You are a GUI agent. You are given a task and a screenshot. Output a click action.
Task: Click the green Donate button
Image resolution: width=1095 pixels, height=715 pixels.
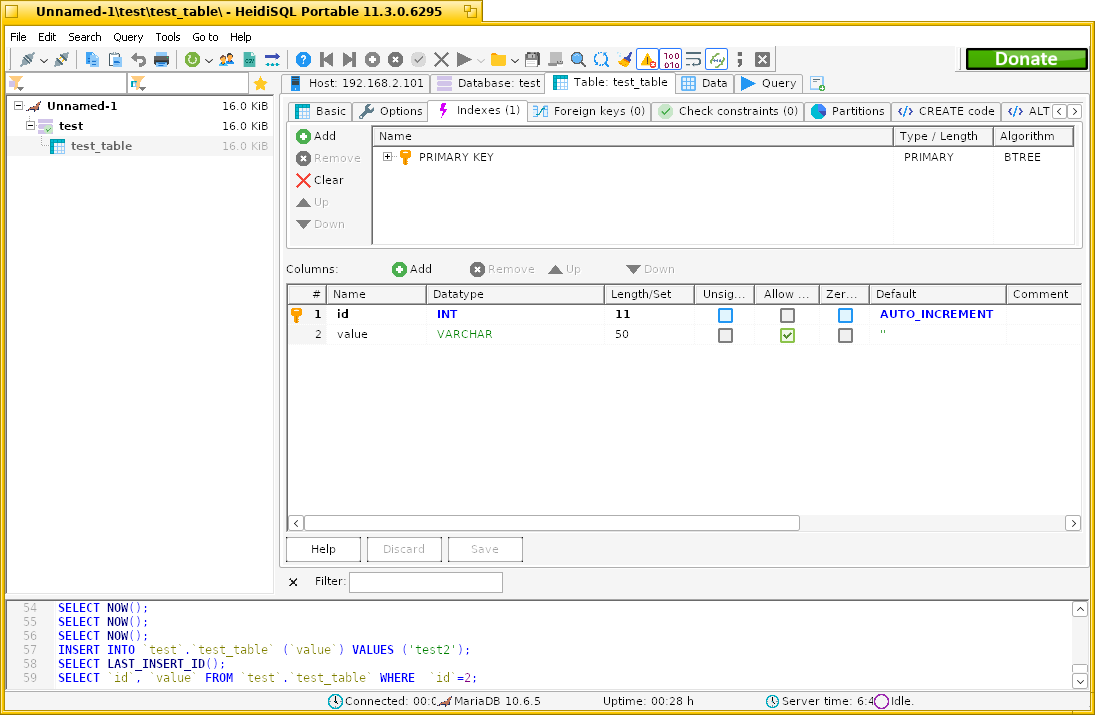[x=1026, y=59]
